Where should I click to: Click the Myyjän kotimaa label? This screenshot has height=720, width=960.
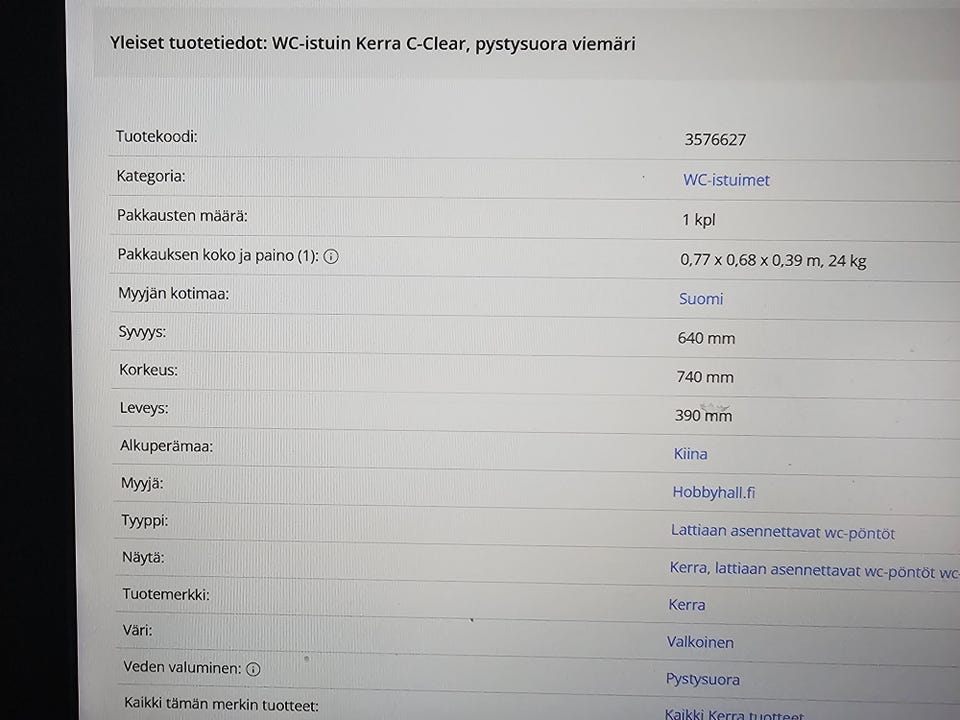coord(173,293)
